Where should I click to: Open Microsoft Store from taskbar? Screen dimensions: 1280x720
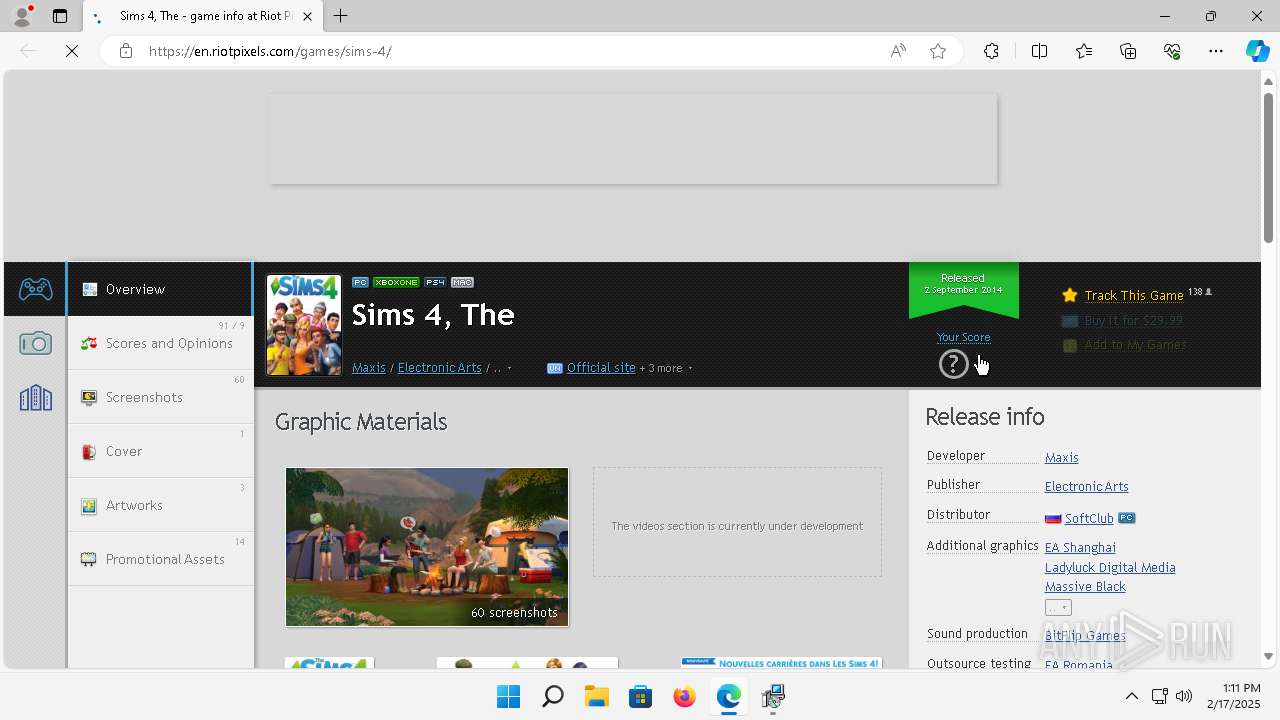coord(640,696)
